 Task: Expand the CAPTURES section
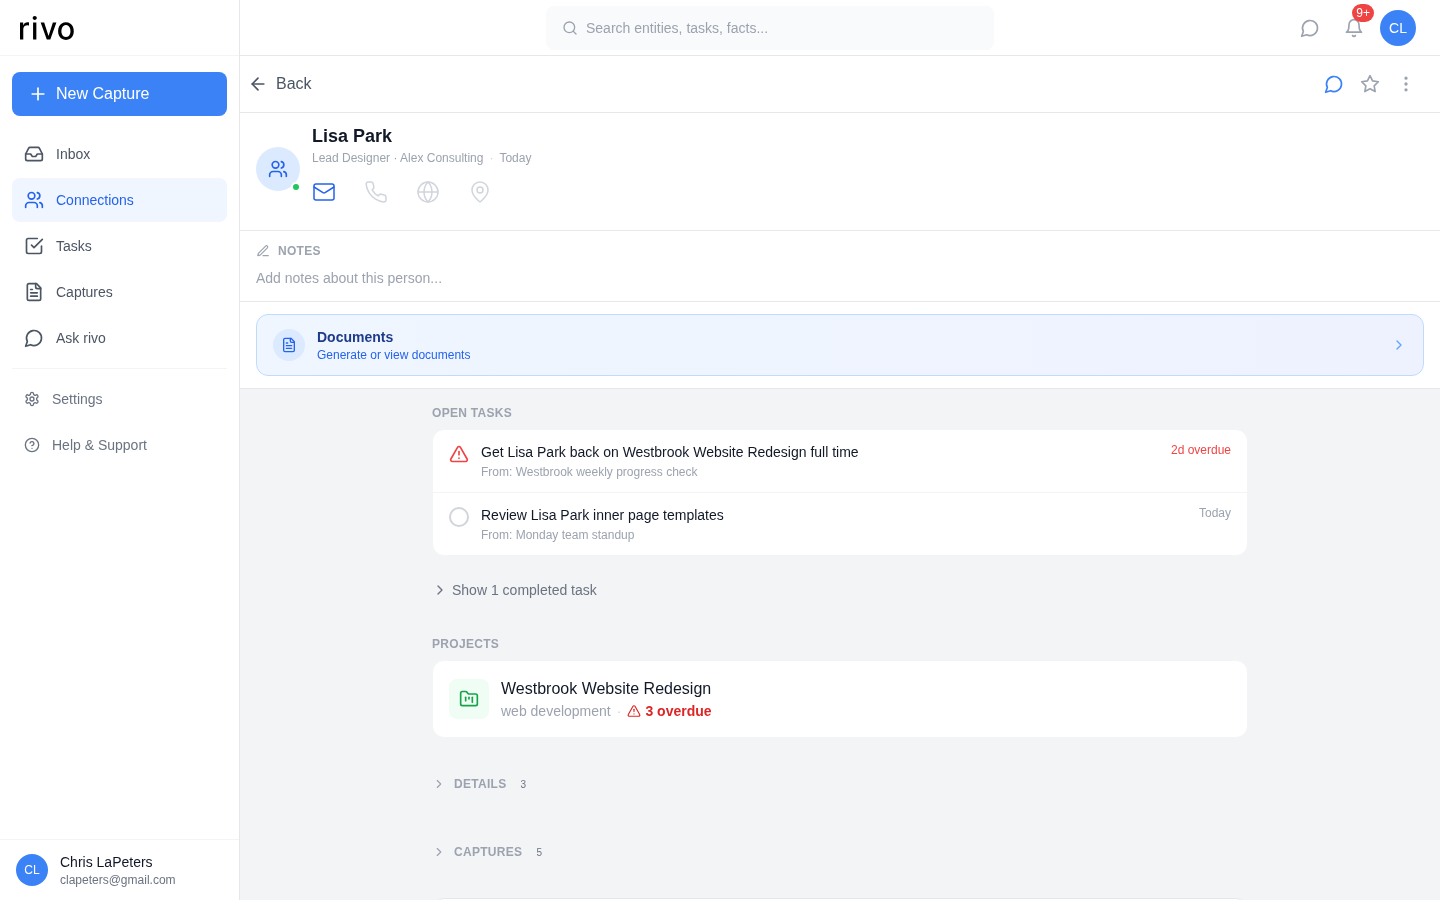pyautogui.click(x=488, y=851)
